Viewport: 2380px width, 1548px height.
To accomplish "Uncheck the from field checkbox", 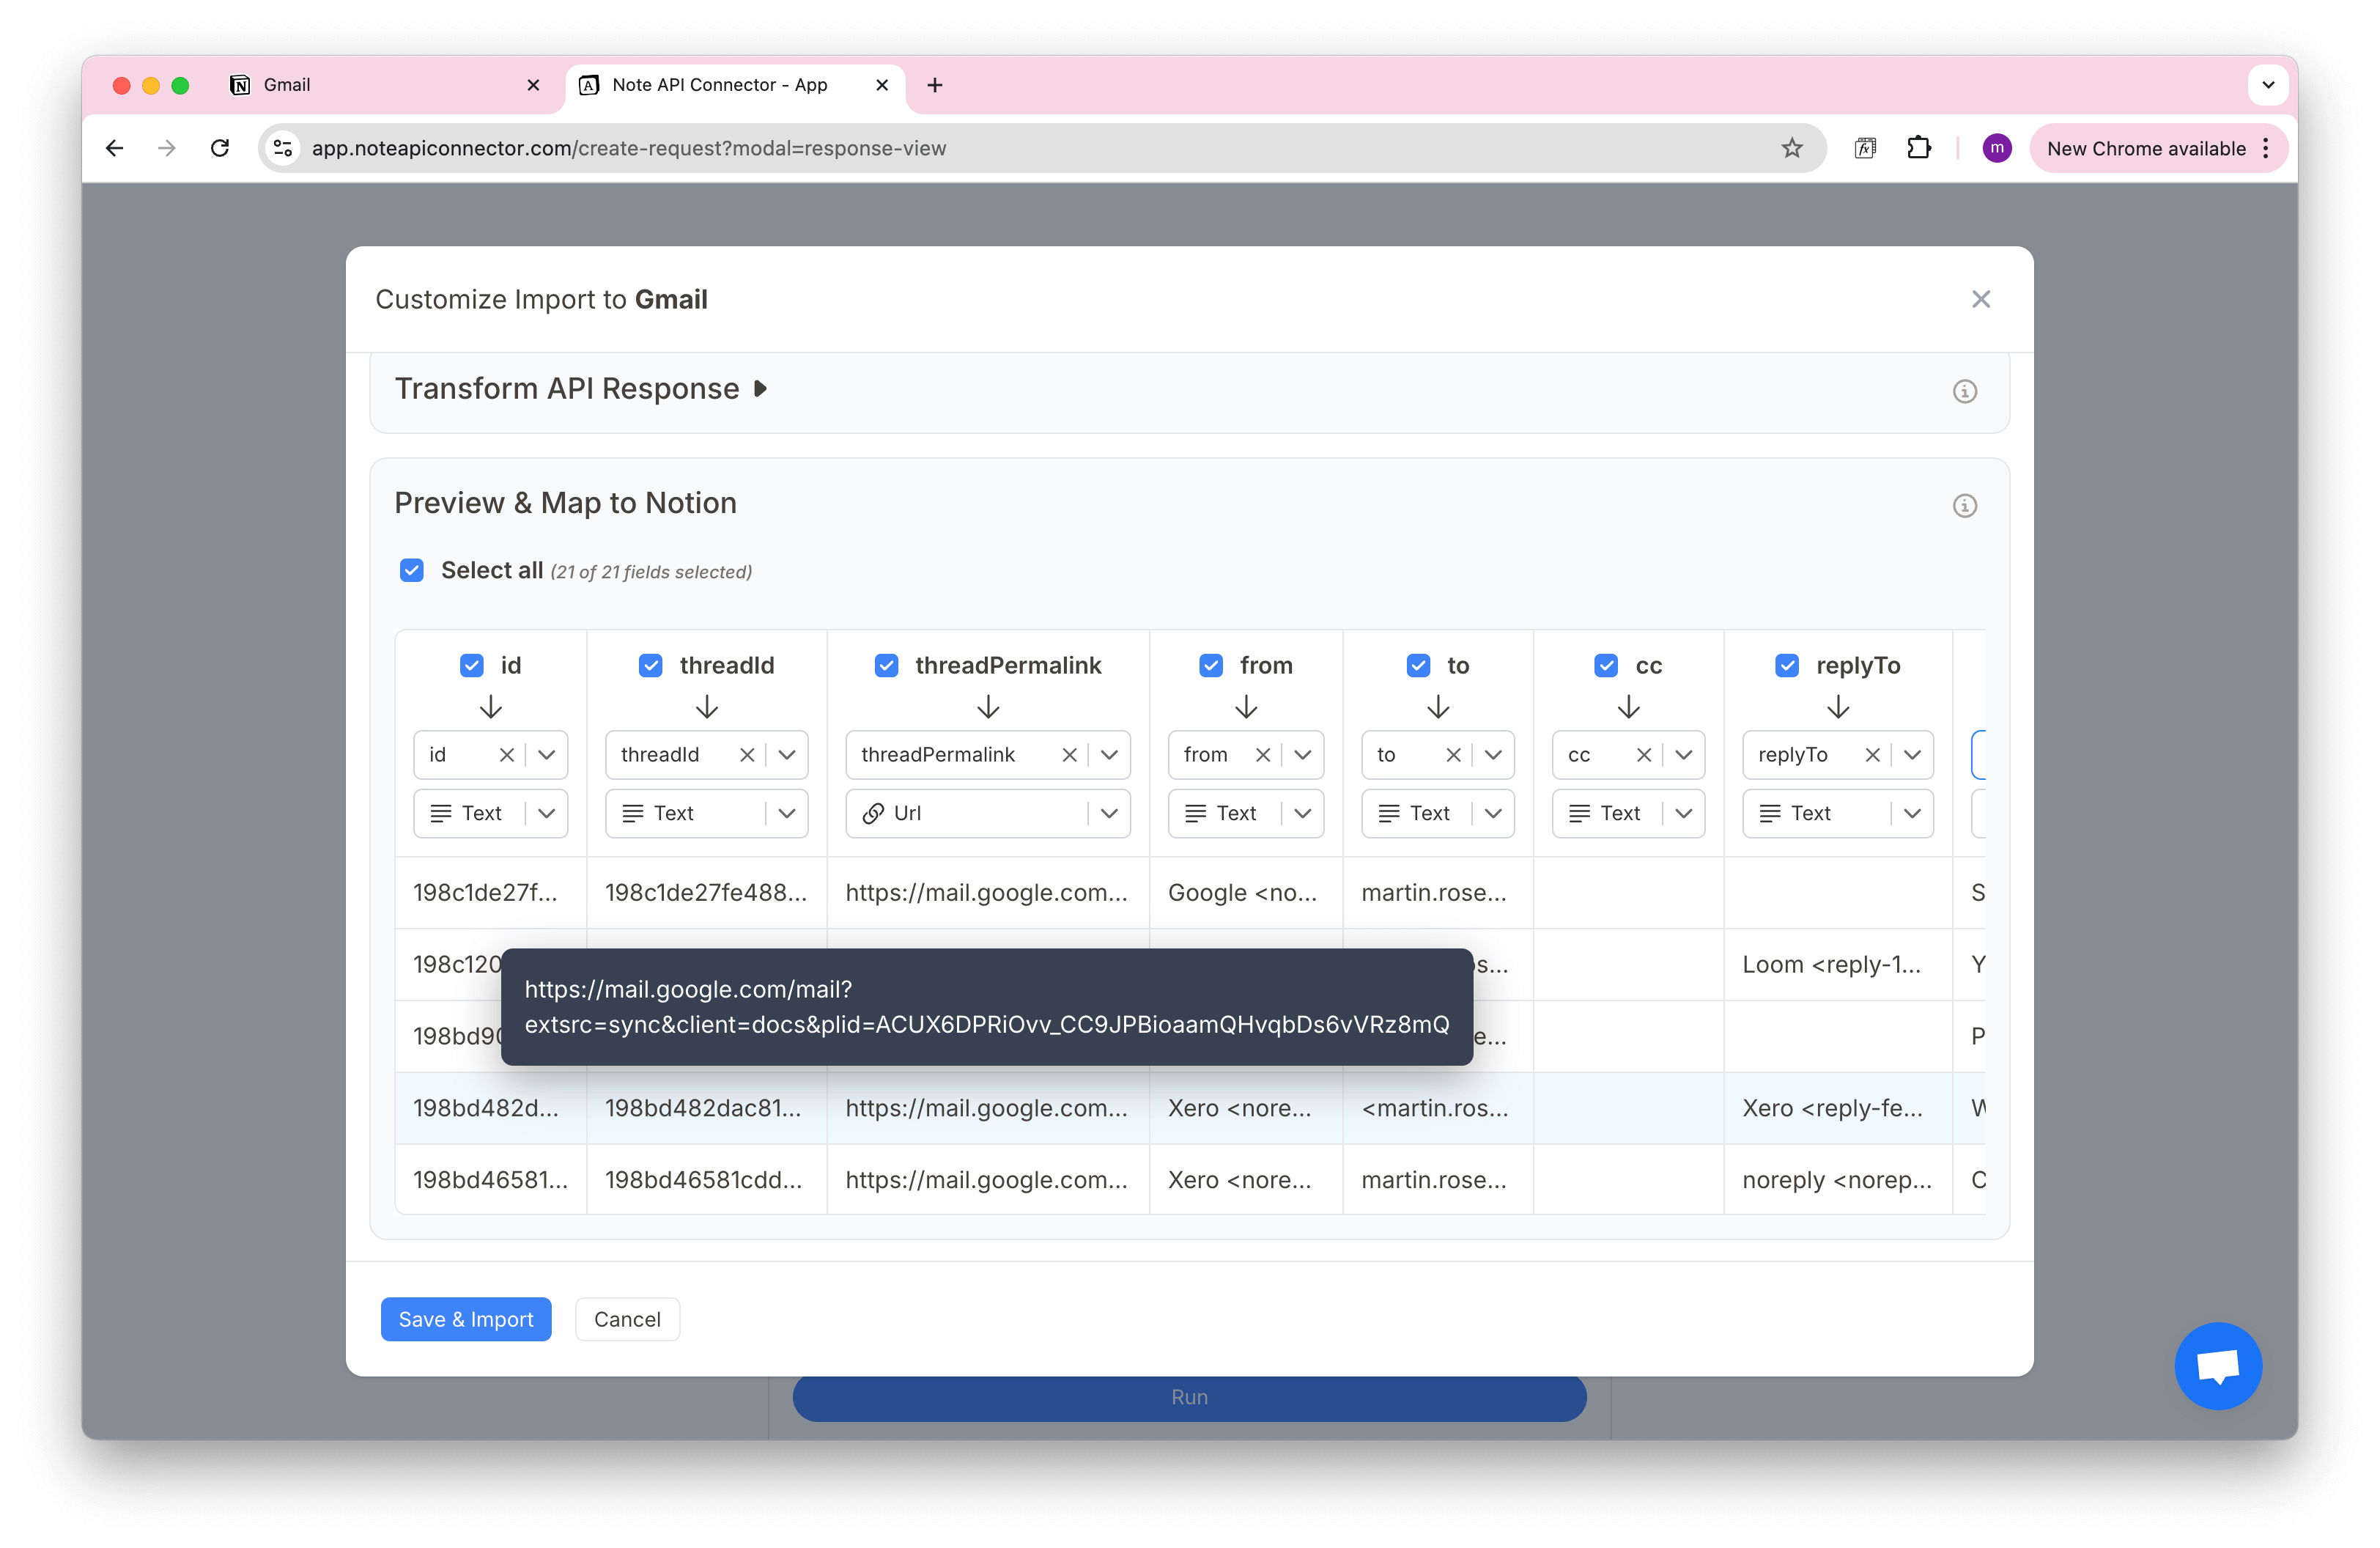I will pyautogui.click(x=1211, y=665).
